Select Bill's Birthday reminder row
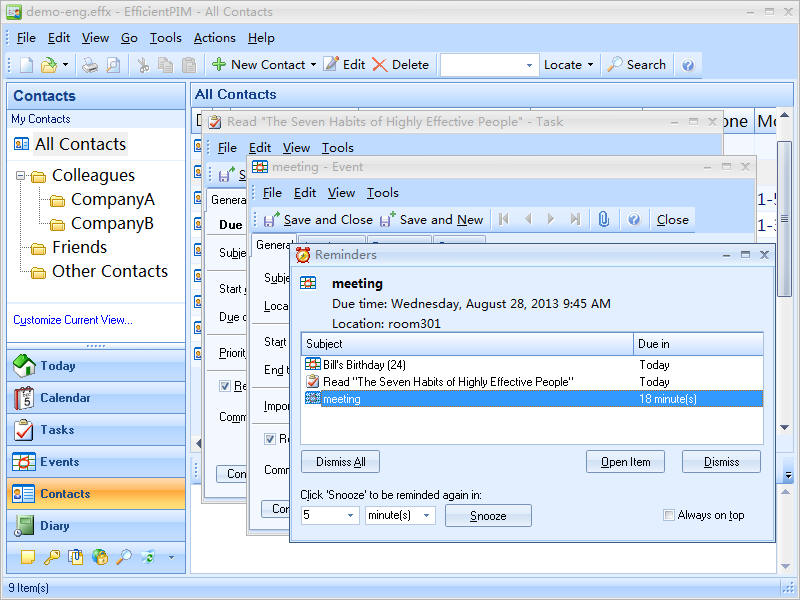Image resolution: width=800 pixels, height=600 pixels. pyautogui.click(x=364, y=365)
